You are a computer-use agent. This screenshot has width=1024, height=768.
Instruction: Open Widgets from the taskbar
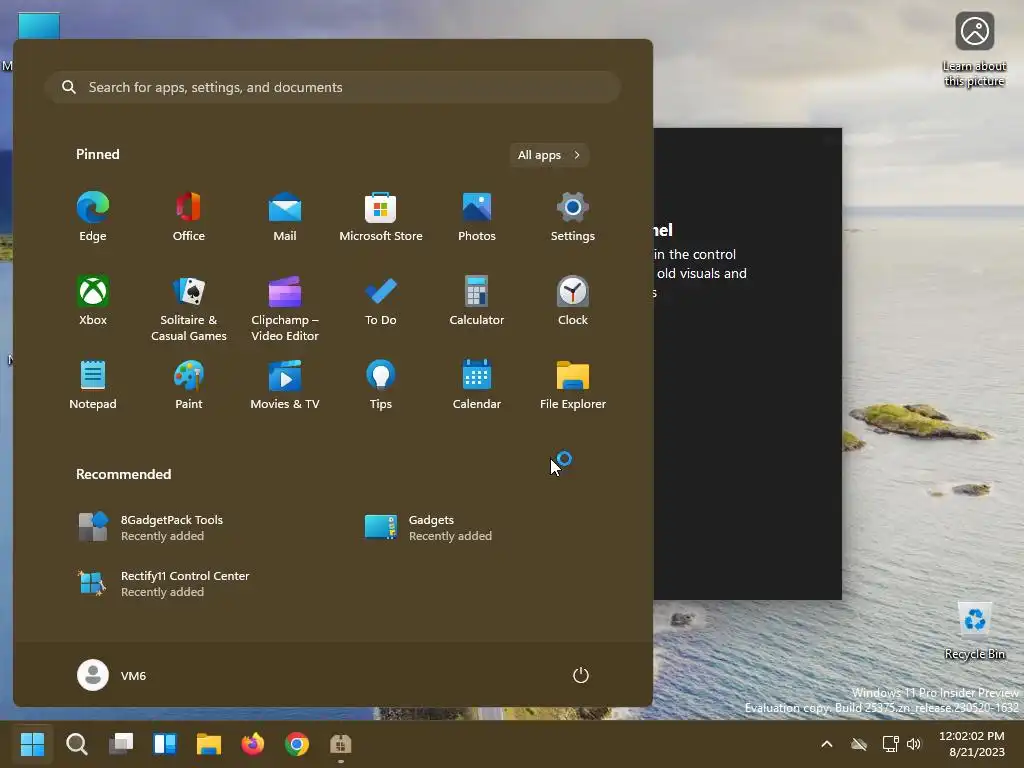[165, 743]
